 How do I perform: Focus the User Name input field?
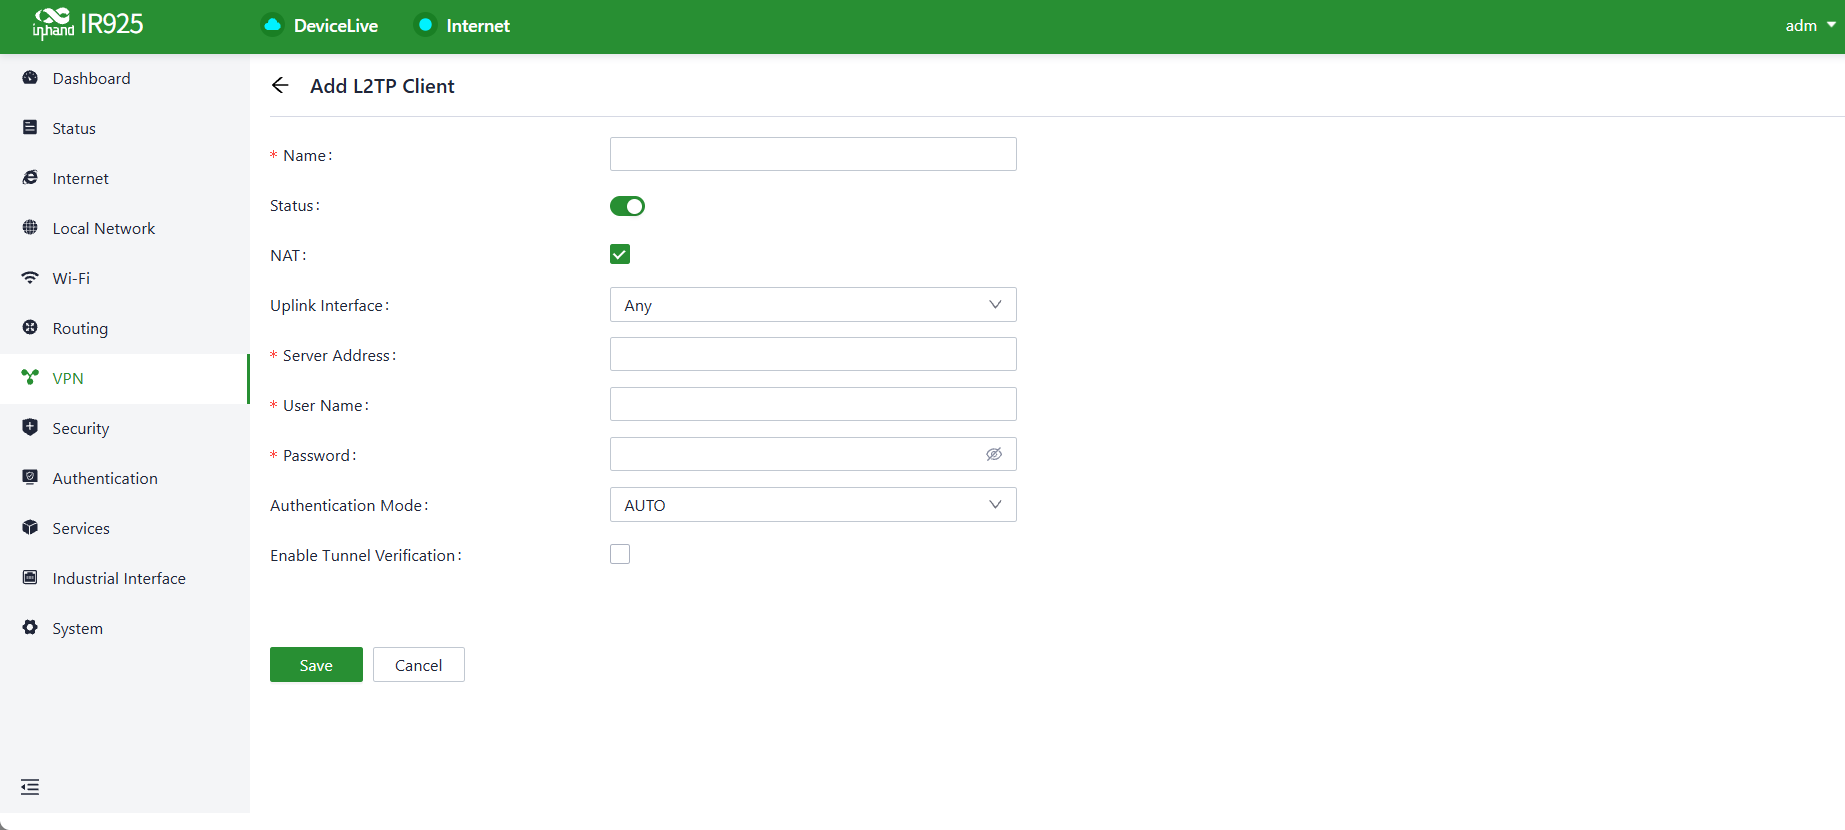coord(813,404)
